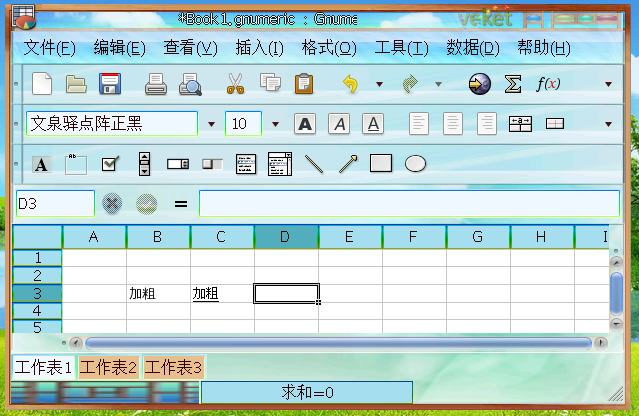Cancel the cell edit with X button
Screen dimensions: 639x416
coord(112,203)
